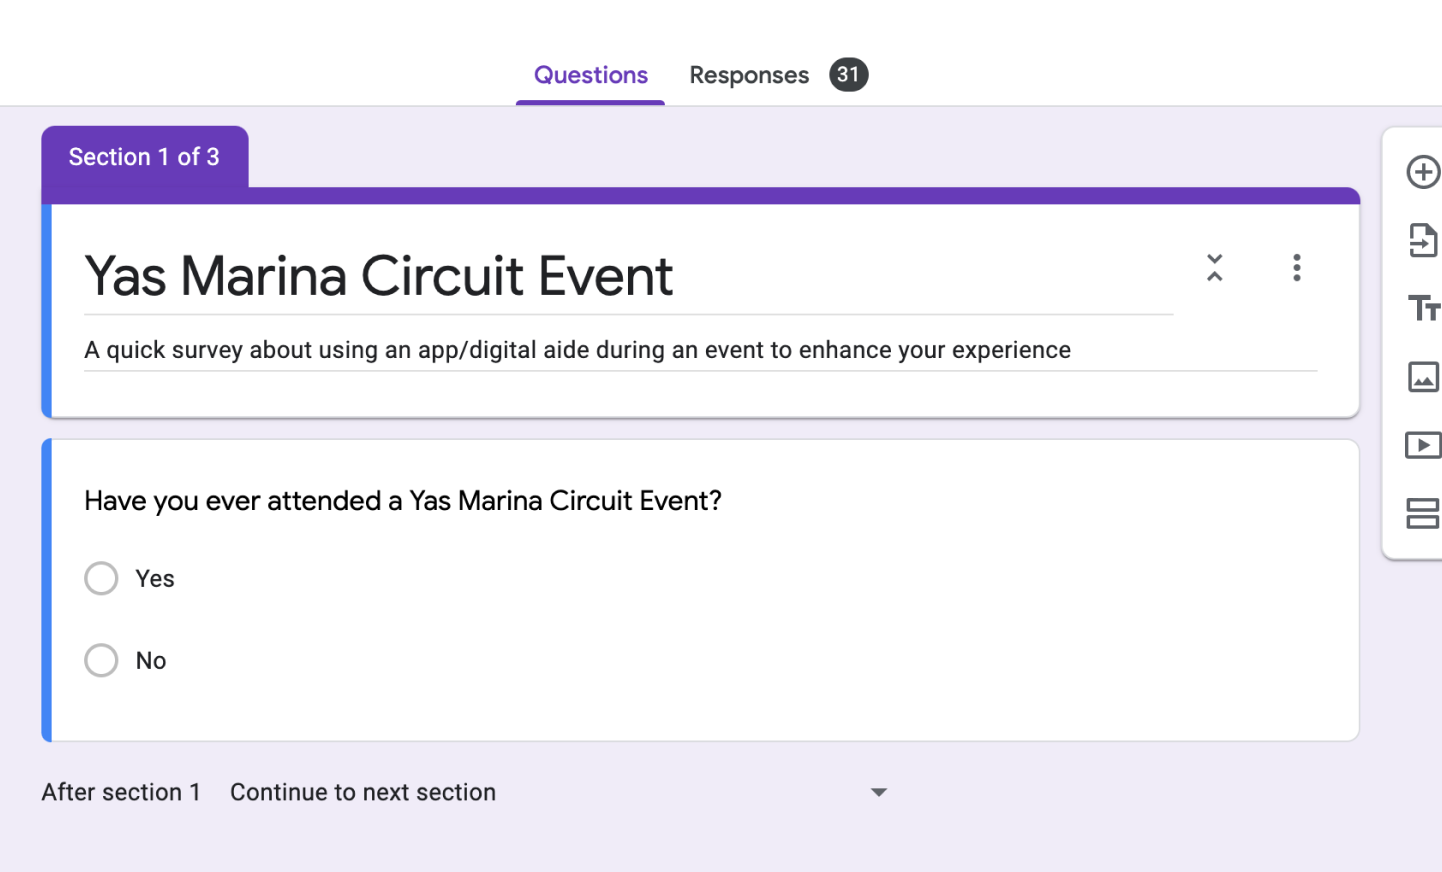Select the No radio option

[101, 660]
